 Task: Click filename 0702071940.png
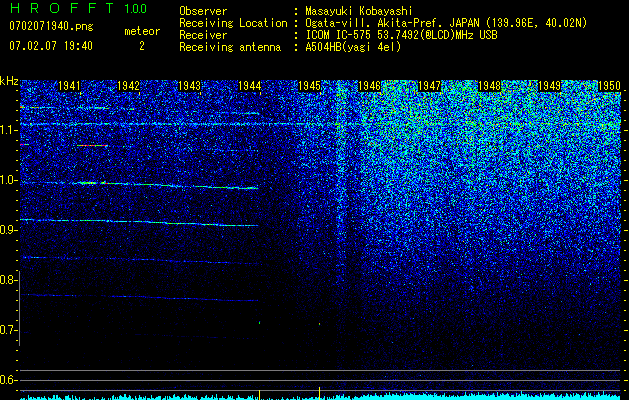tap(51, 26)
